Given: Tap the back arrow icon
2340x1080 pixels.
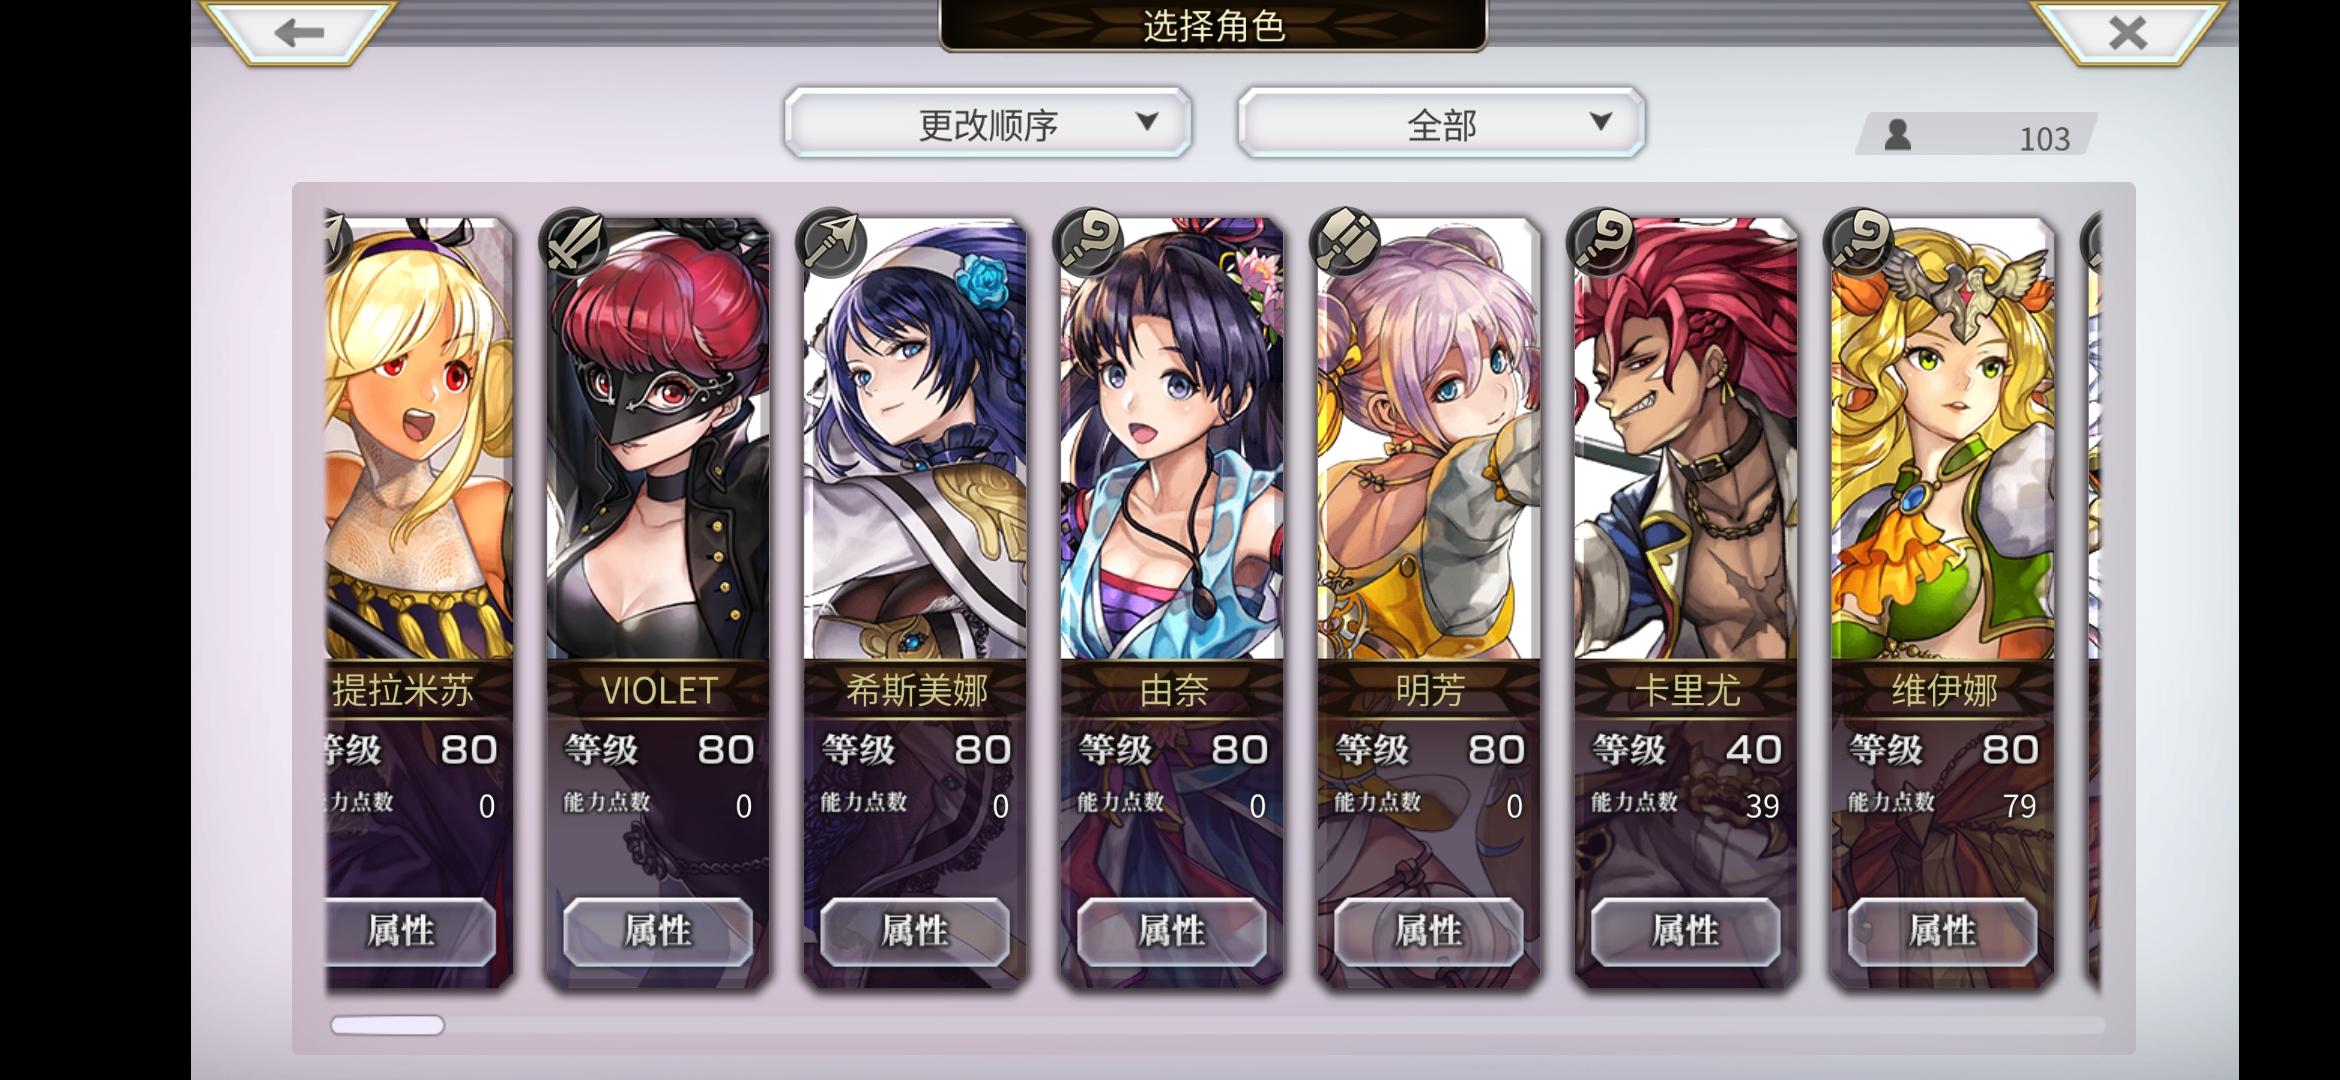Looking at the screenshot, I should 298,32.
